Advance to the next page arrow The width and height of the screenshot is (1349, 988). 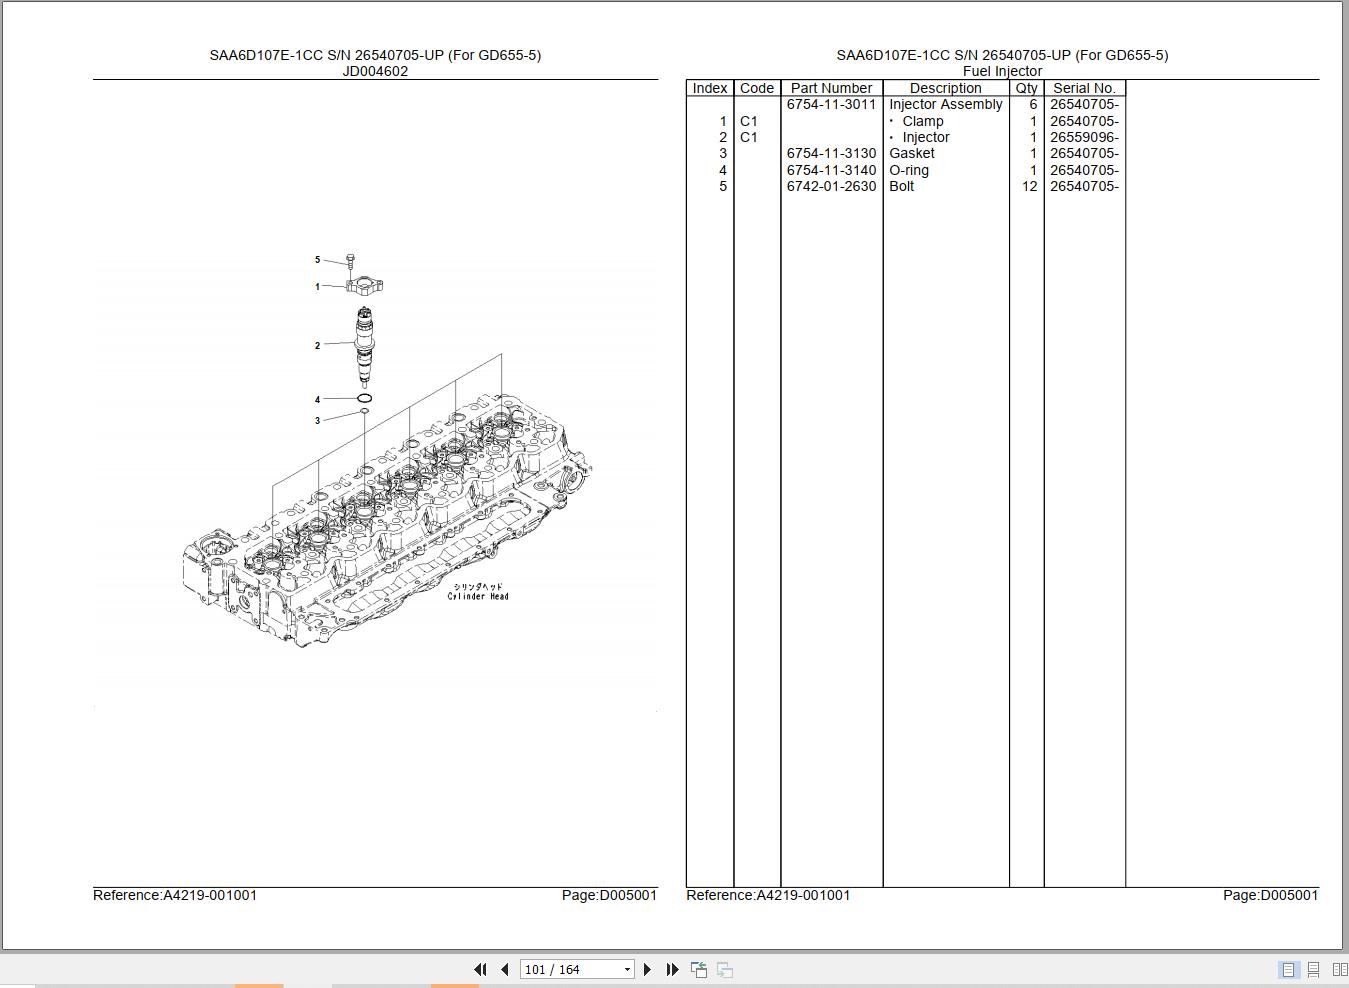click(x=647, y=969)
